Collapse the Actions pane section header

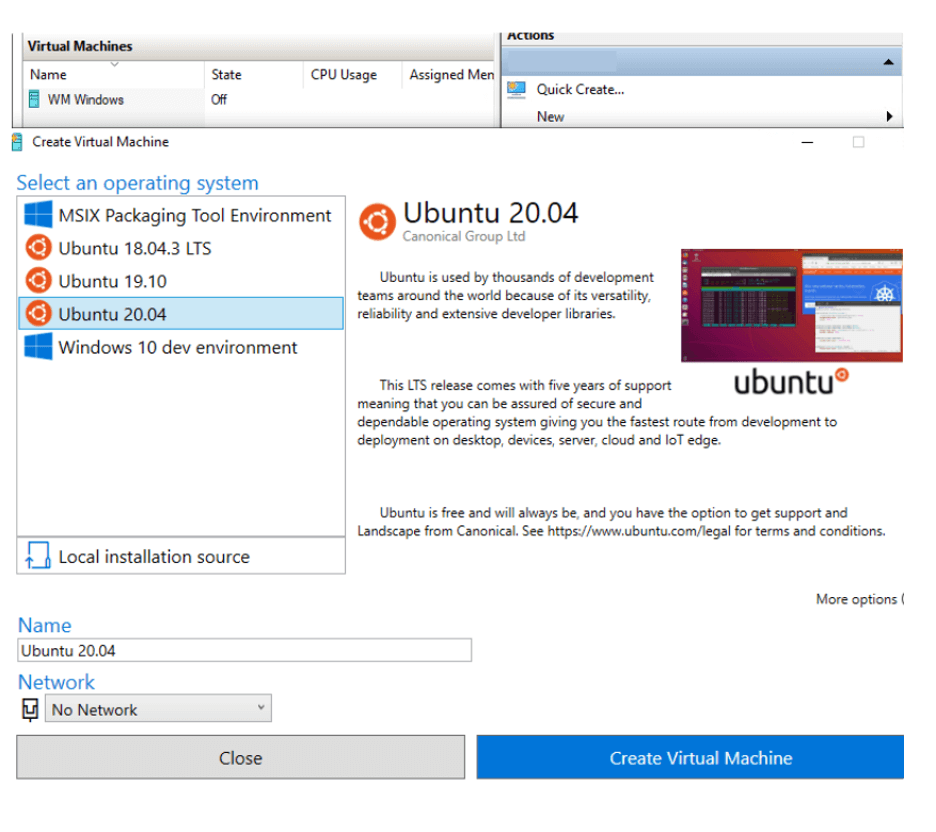[888, 62]
